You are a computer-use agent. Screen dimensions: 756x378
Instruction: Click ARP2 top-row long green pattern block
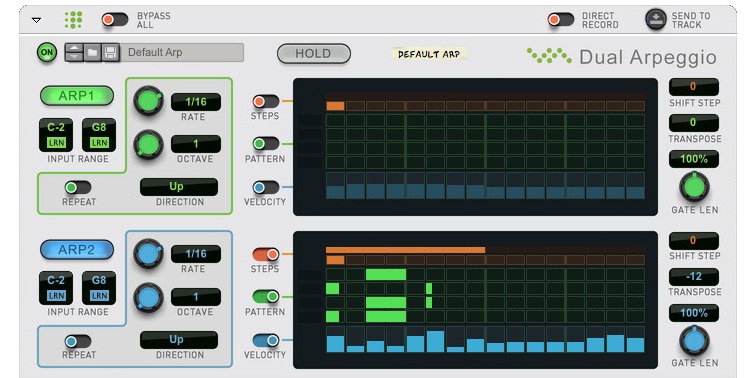[x=386, y=275]
